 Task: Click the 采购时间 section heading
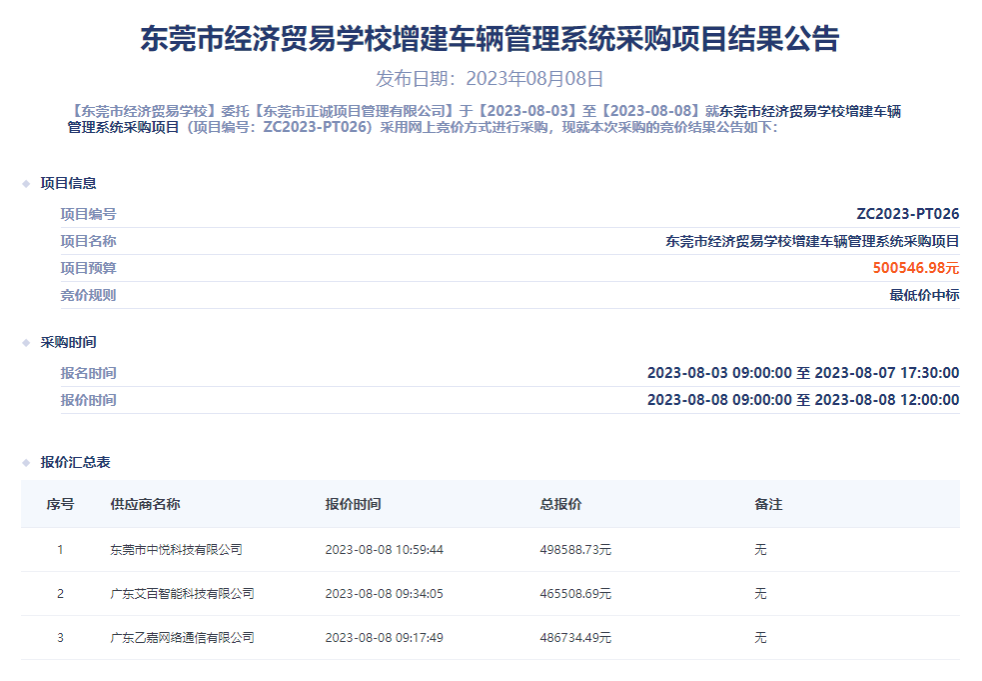(x=68, y=342)
